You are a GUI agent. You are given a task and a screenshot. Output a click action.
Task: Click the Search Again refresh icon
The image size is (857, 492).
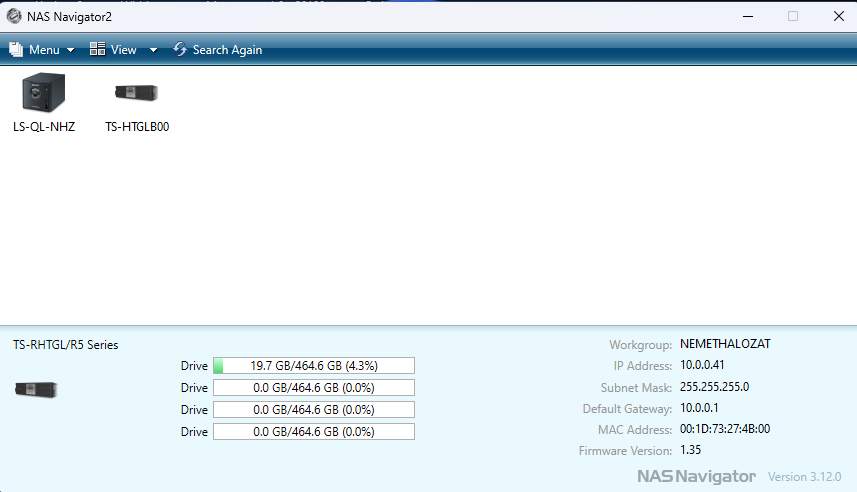click(x=180, y=49)
